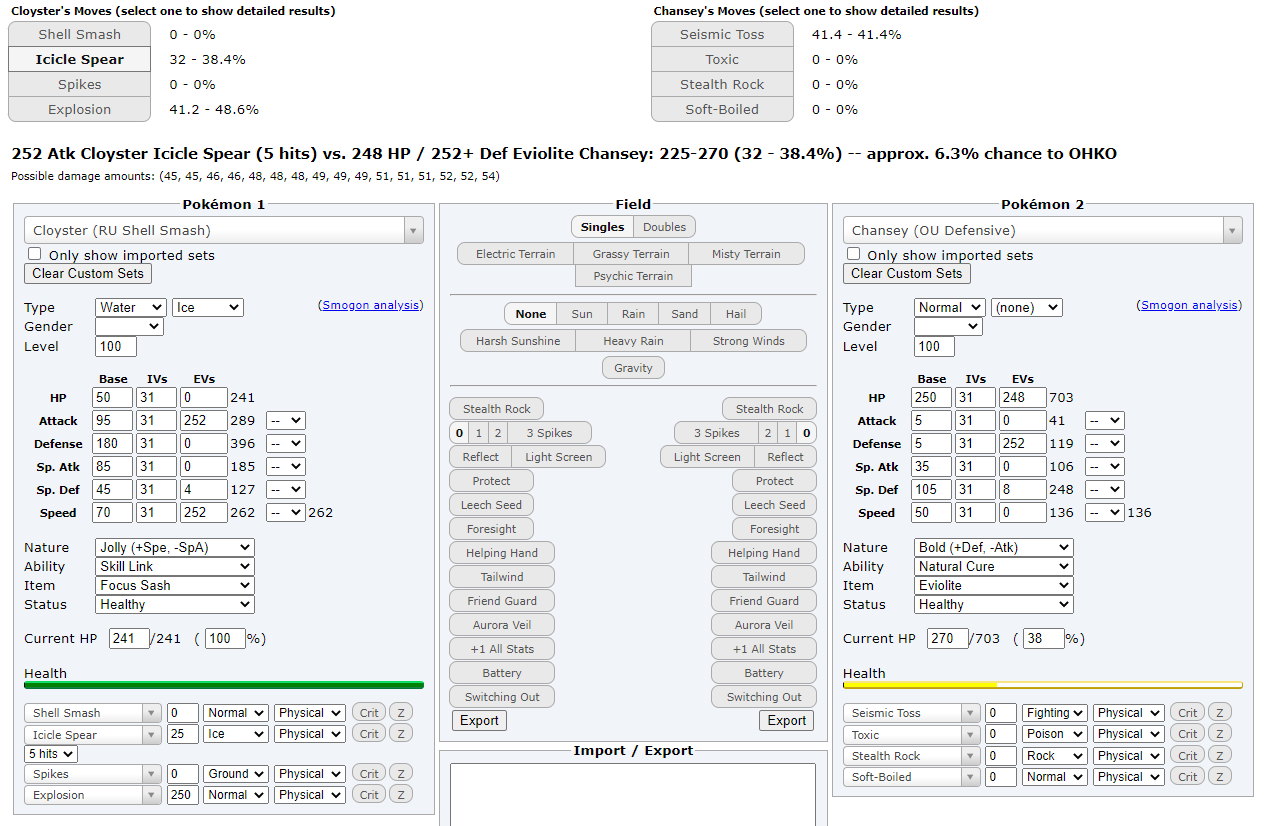Choose Strong Winds weather

(748, 341)
